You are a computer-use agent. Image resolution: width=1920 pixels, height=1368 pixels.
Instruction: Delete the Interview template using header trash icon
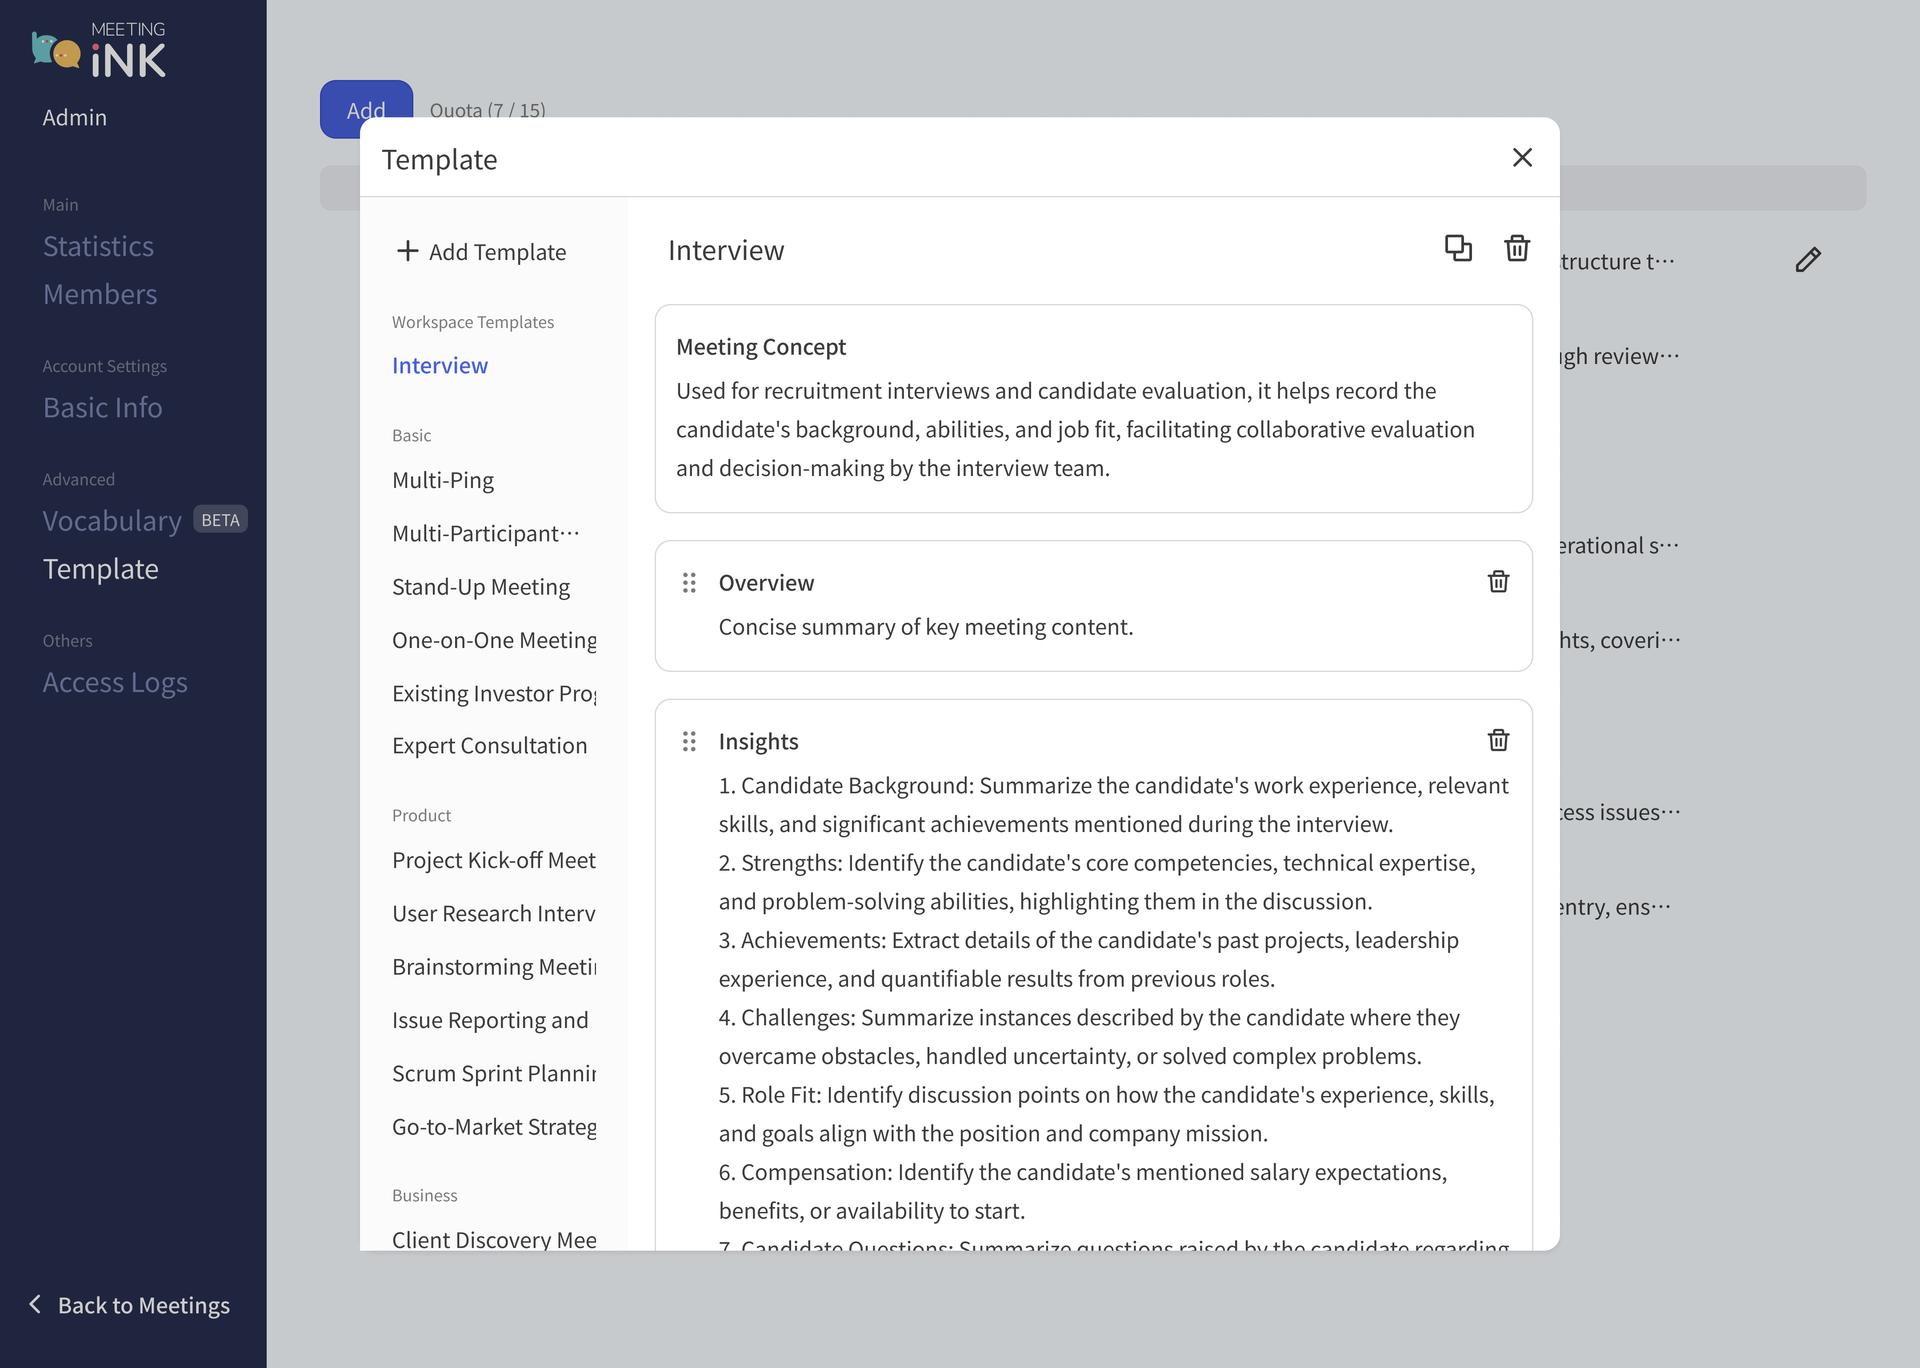pos(1516,248)
